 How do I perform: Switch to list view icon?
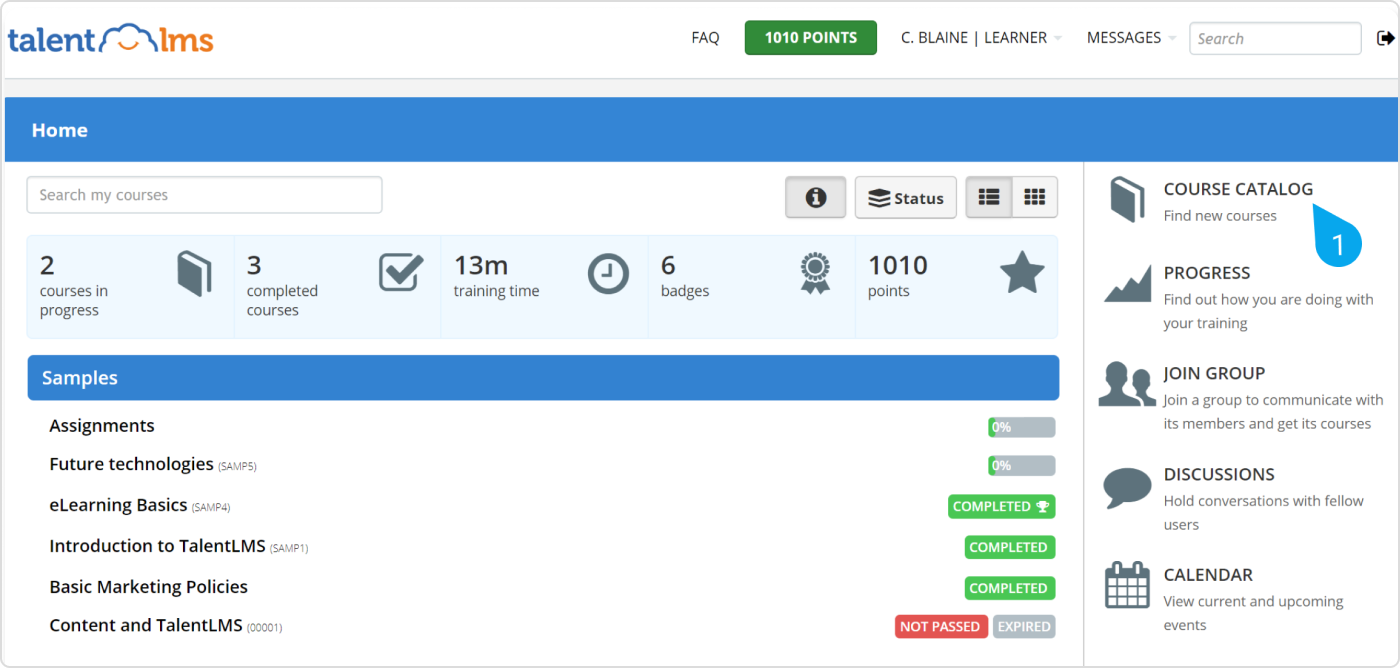989,198
